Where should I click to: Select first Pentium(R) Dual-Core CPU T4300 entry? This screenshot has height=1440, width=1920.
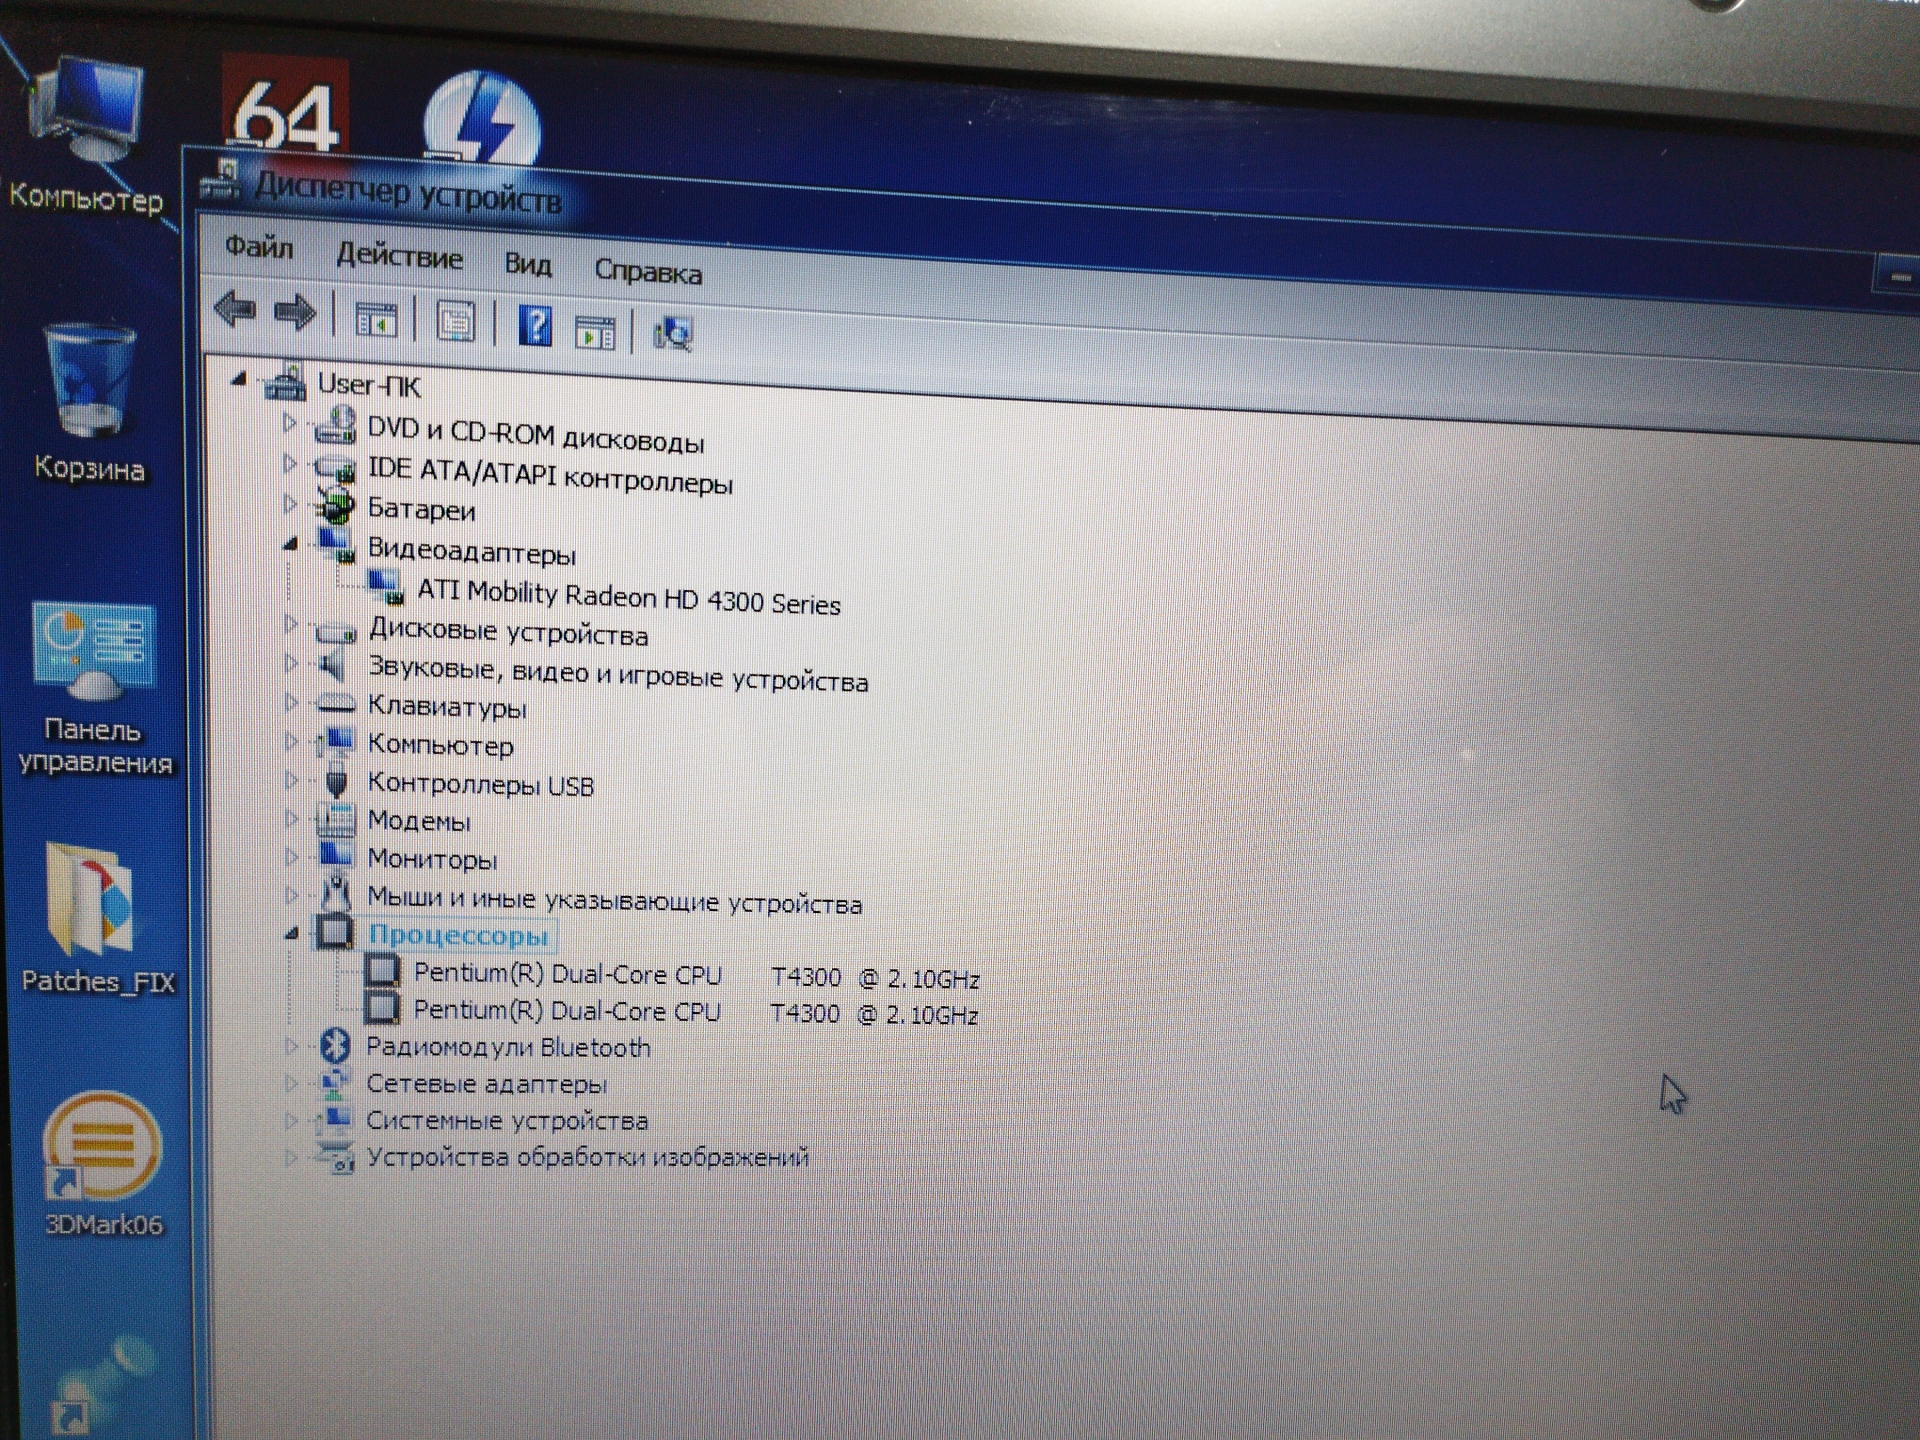[696, 975]
